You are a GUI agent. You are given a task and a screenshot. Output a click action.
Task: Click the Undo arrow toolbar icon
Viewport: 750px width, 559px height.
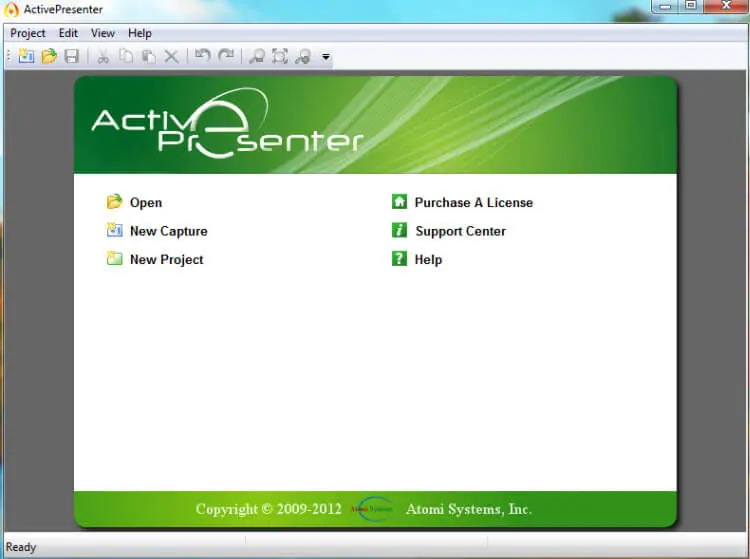pos(203,56)
